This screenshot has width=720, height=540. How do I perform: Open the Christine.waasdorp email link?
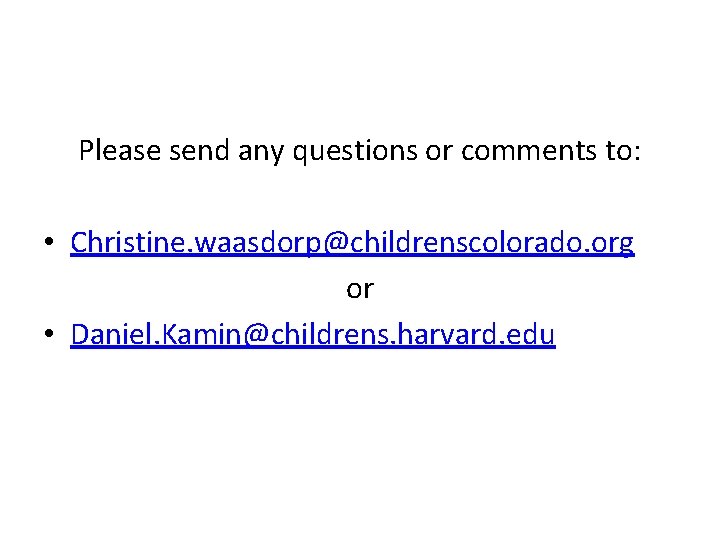point(352,243)
